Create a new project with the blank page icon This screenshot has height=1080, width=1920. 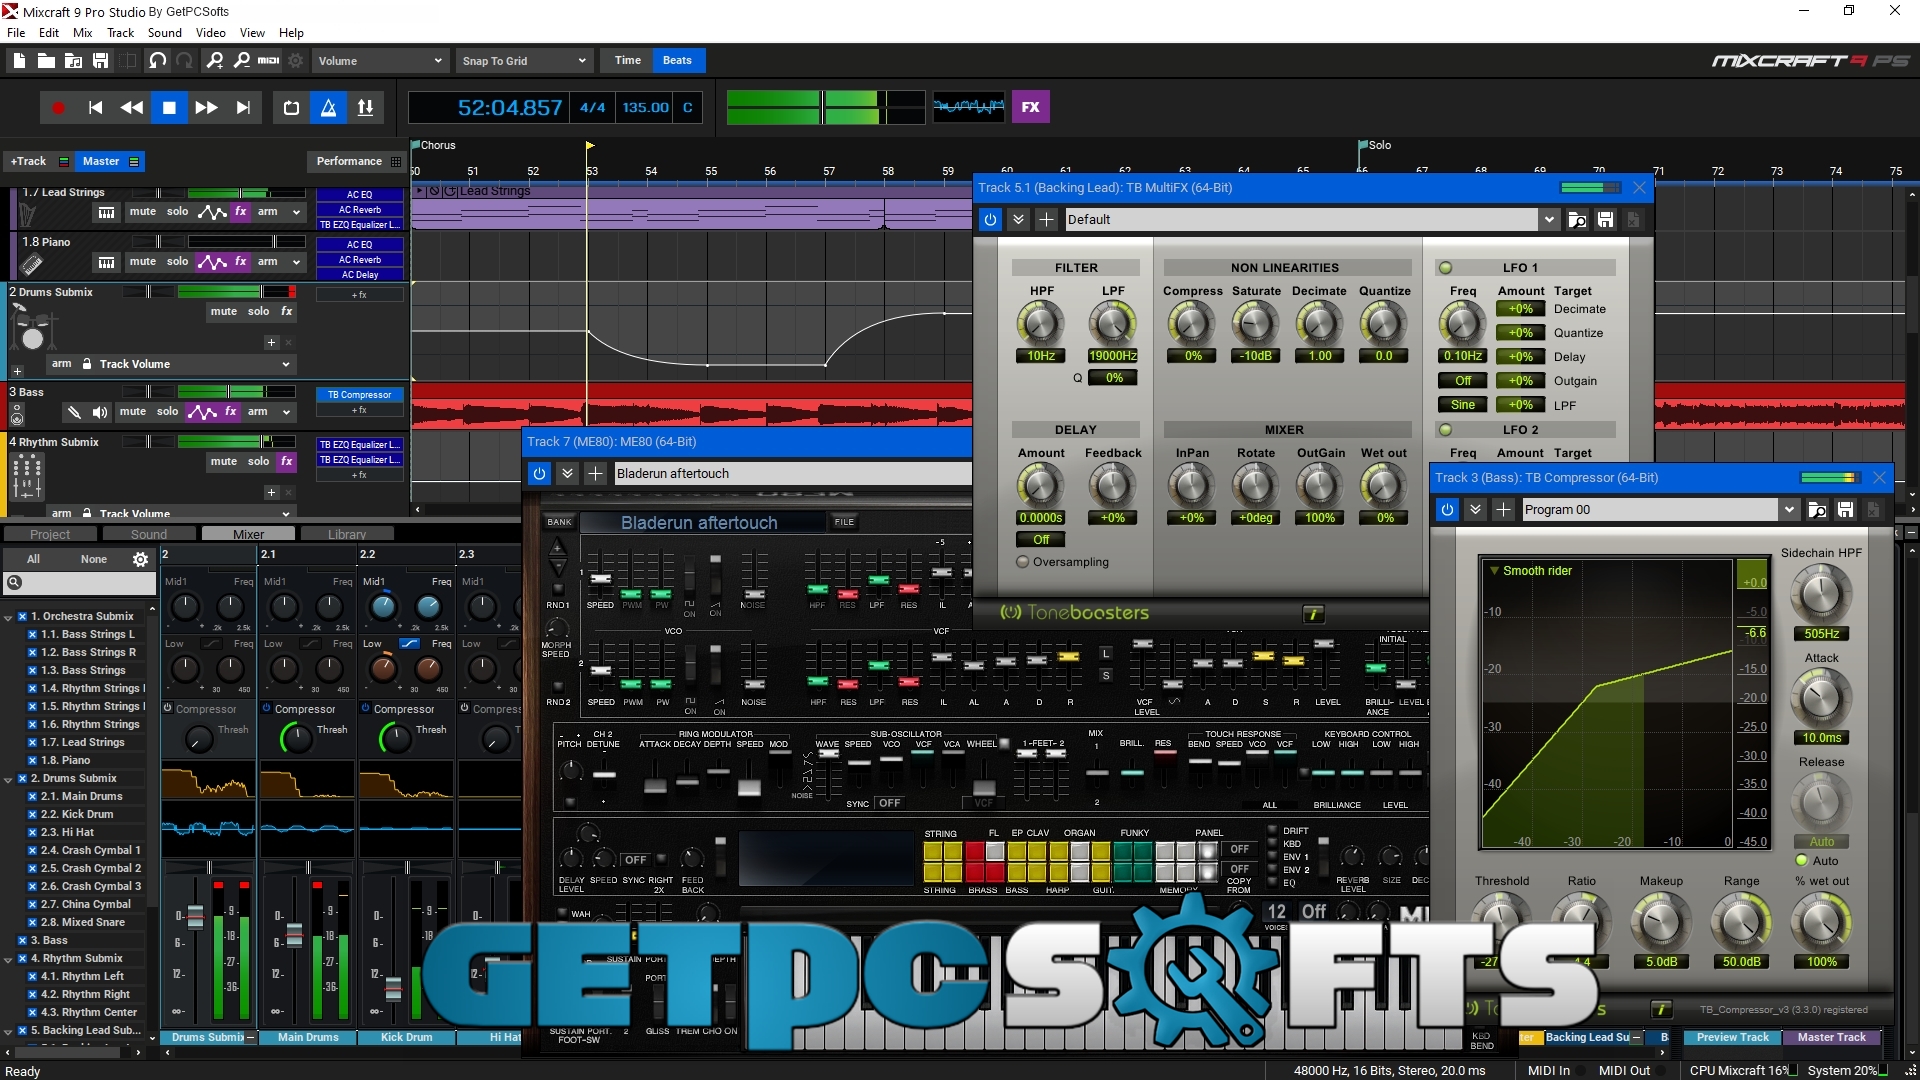tap(18, 61)
